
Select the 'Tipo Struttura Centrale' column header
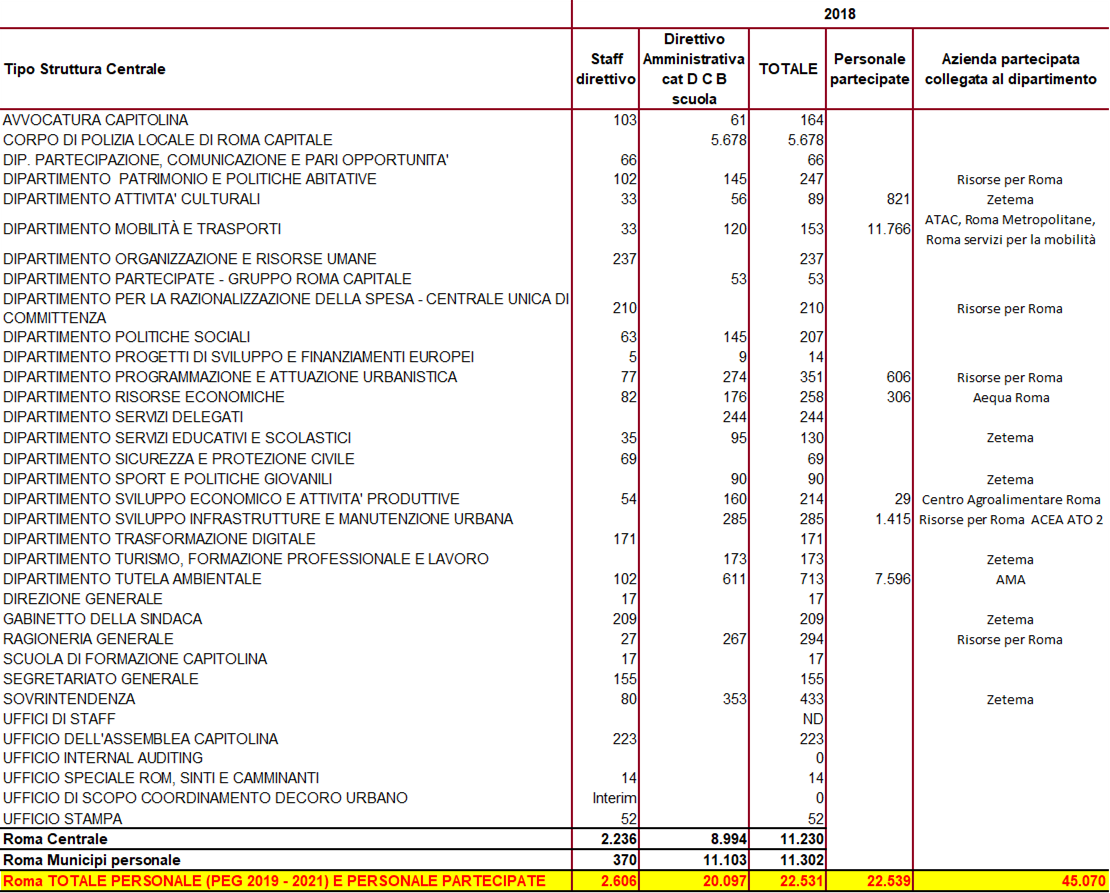[x=84, y=69]
